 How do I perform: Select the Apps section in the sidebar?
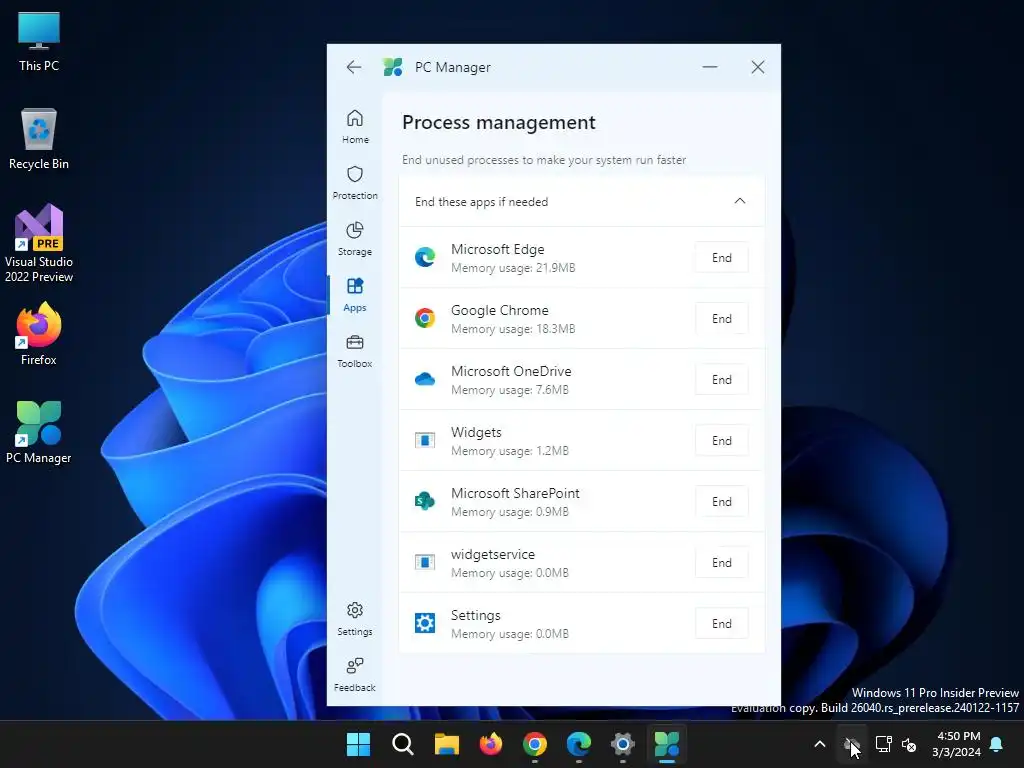click(x=355, y=295)
